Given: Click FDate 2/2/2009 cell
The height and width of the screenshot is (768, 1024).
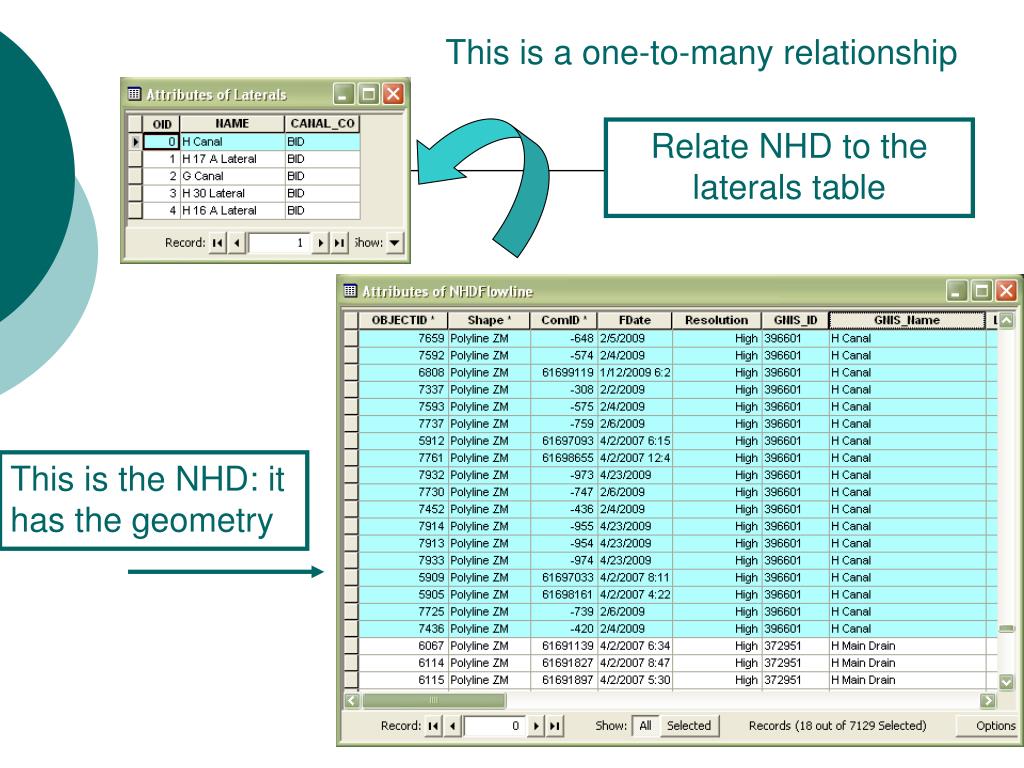Looking at the screenshot, I should tap(635, 389).
